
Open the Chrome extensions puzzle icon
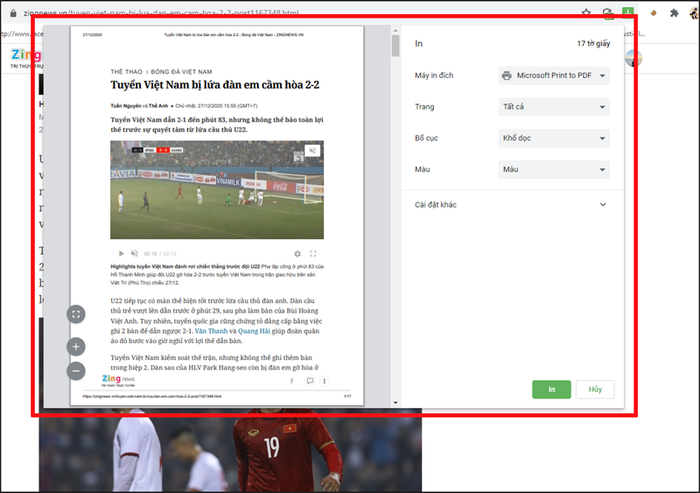click(674, 13)
